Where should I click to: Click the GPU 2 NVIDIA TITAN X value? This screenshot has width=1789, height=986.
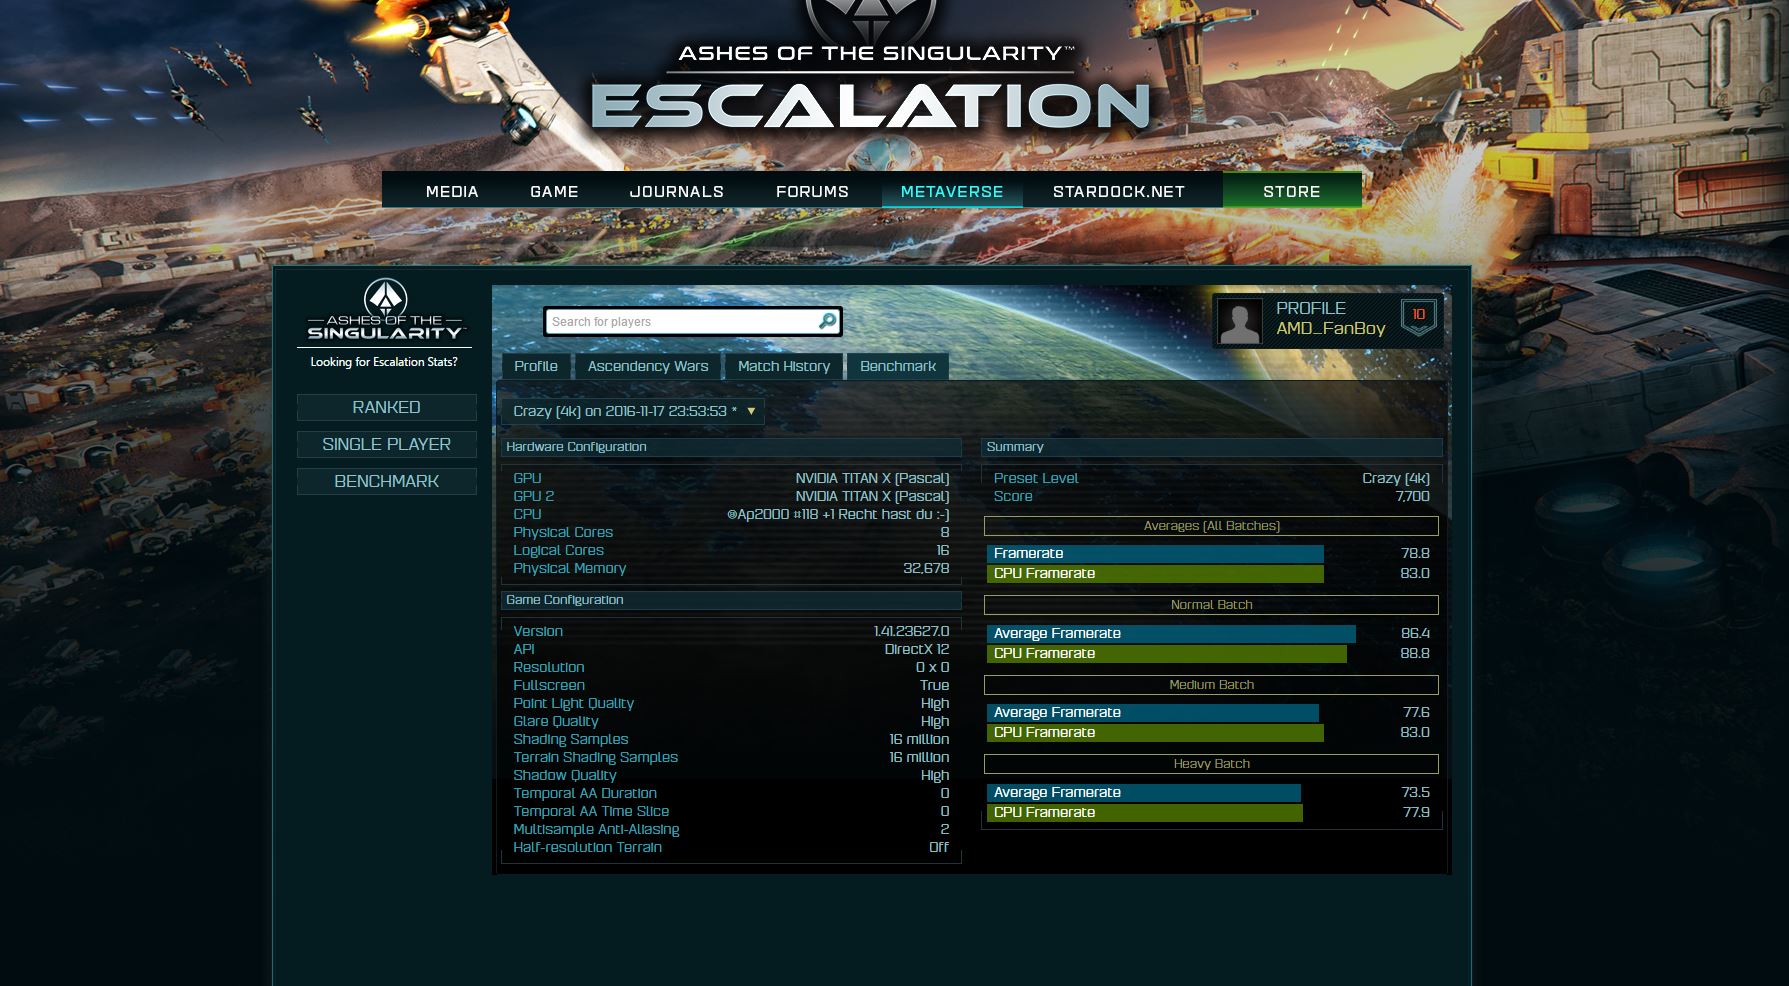point(872,496)
